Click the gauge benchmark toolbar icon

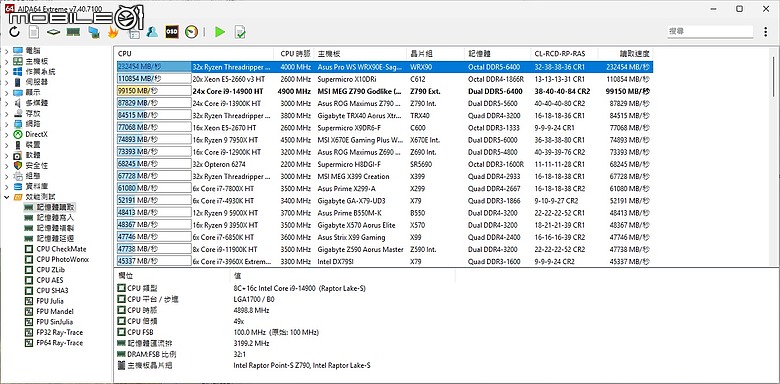click(192, 32)
